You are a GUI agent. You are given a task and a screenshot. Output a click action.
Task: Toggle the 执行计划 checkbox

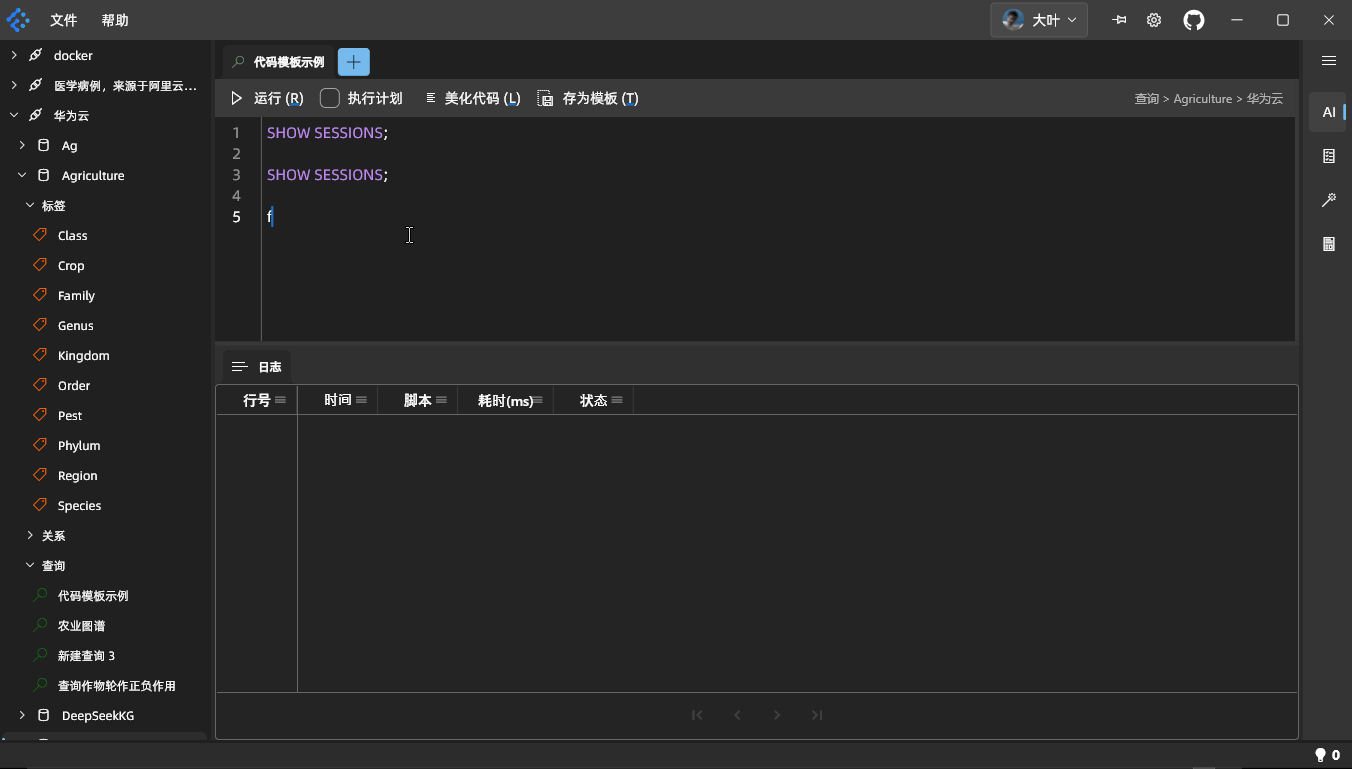(x=330, y=98)
